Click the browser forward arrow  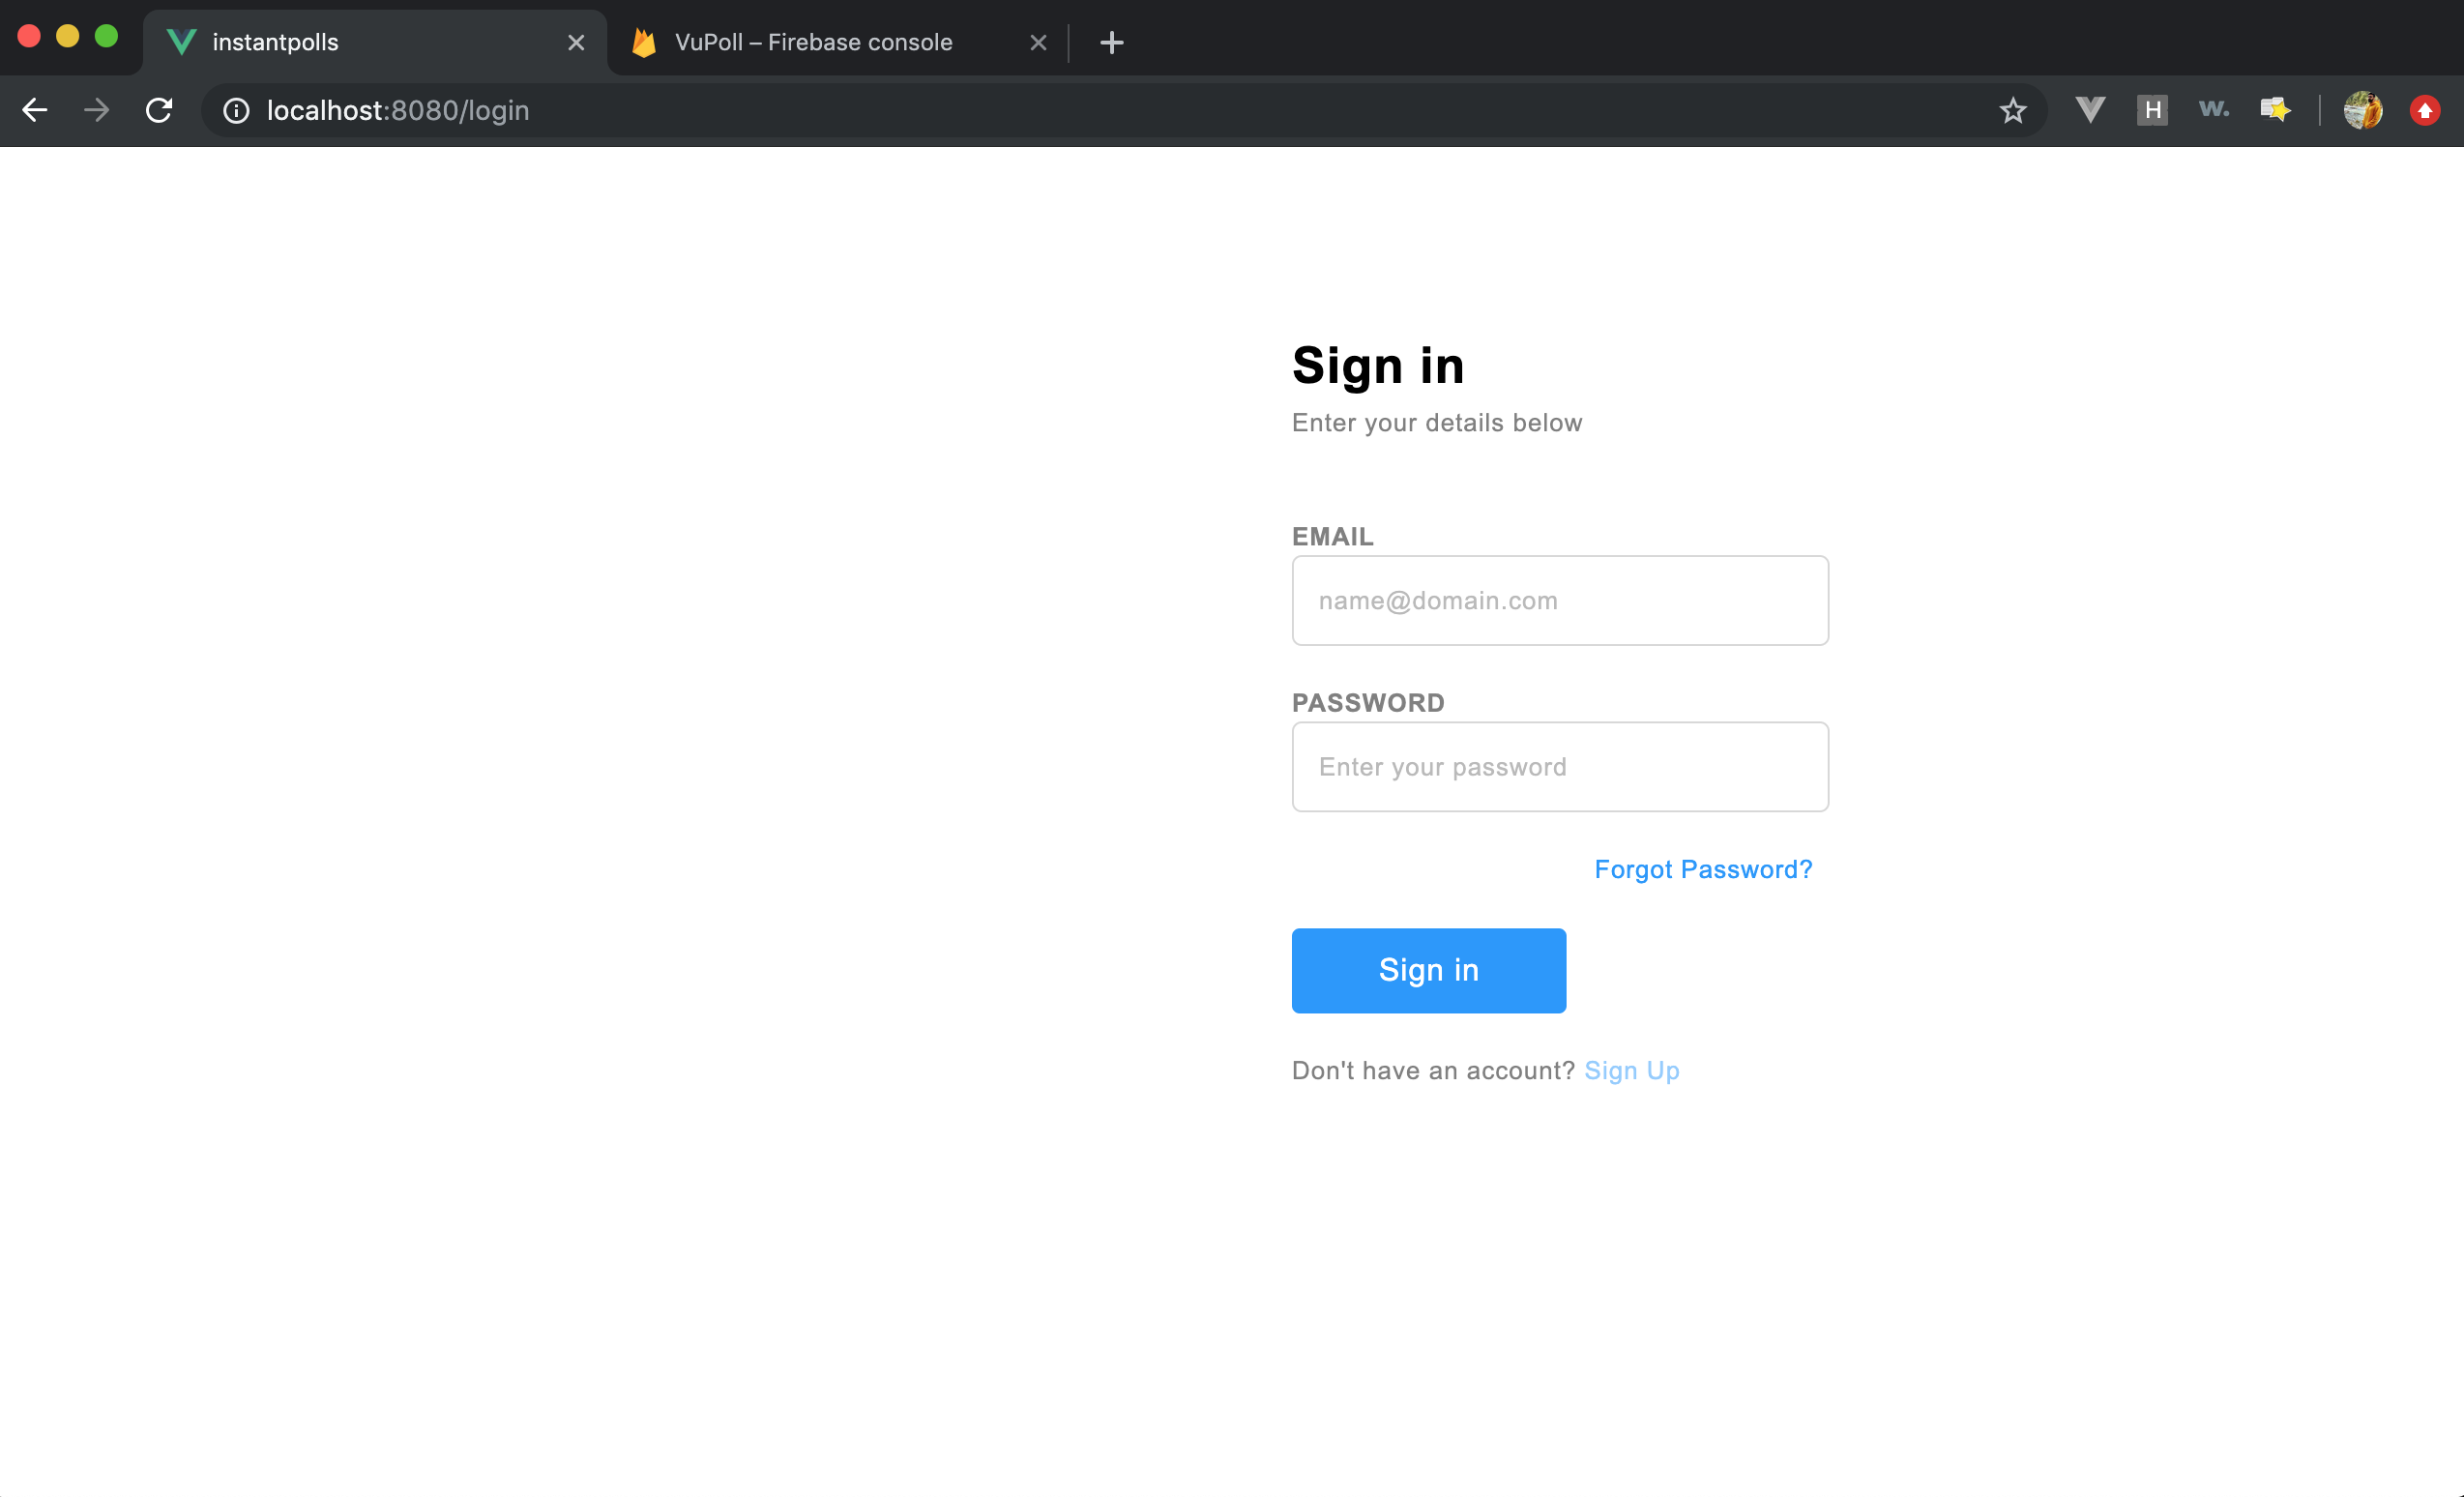pyautogui.click(x=97, y=110)
